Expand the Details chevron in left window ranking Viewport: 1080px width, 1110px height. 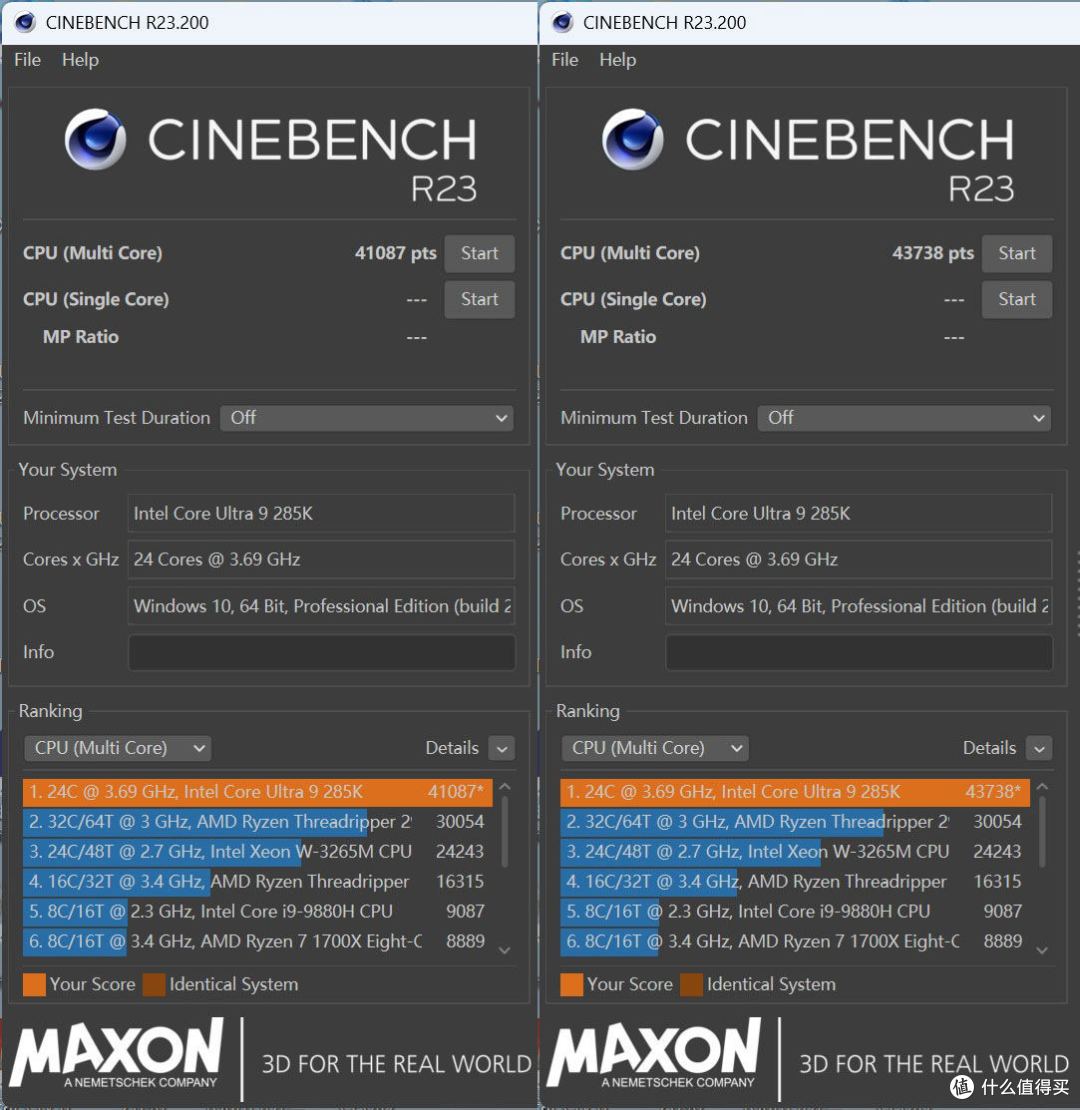point(502,748)
